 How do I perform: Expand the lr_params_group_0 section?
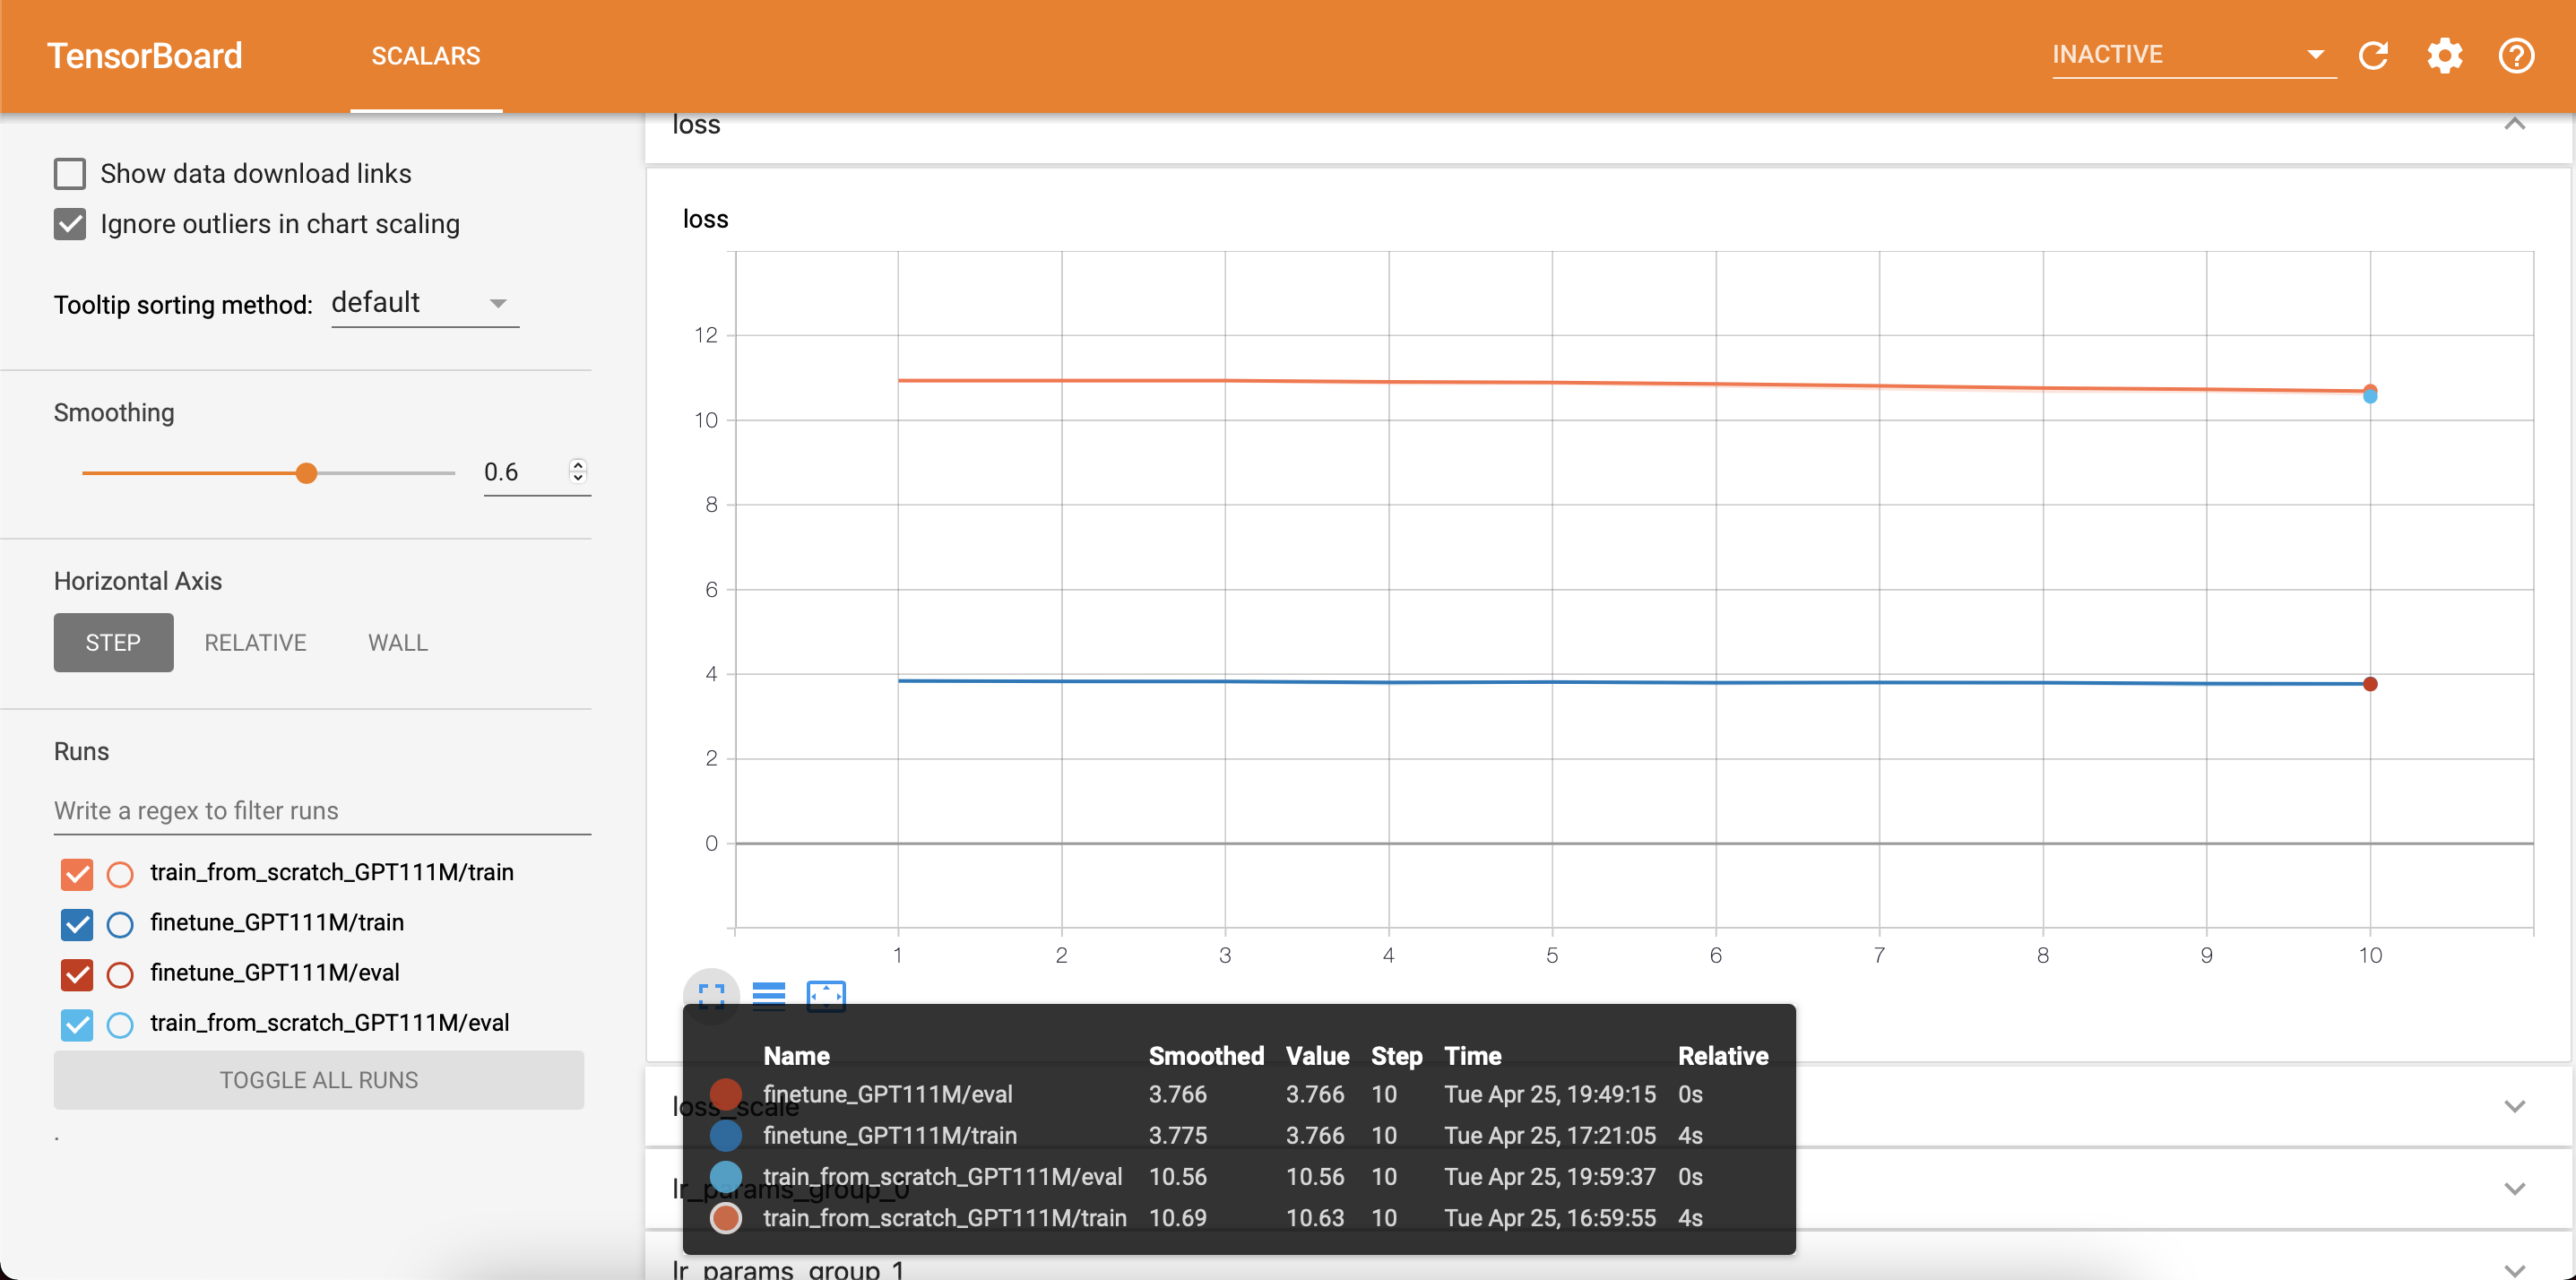(2515, 1188)
